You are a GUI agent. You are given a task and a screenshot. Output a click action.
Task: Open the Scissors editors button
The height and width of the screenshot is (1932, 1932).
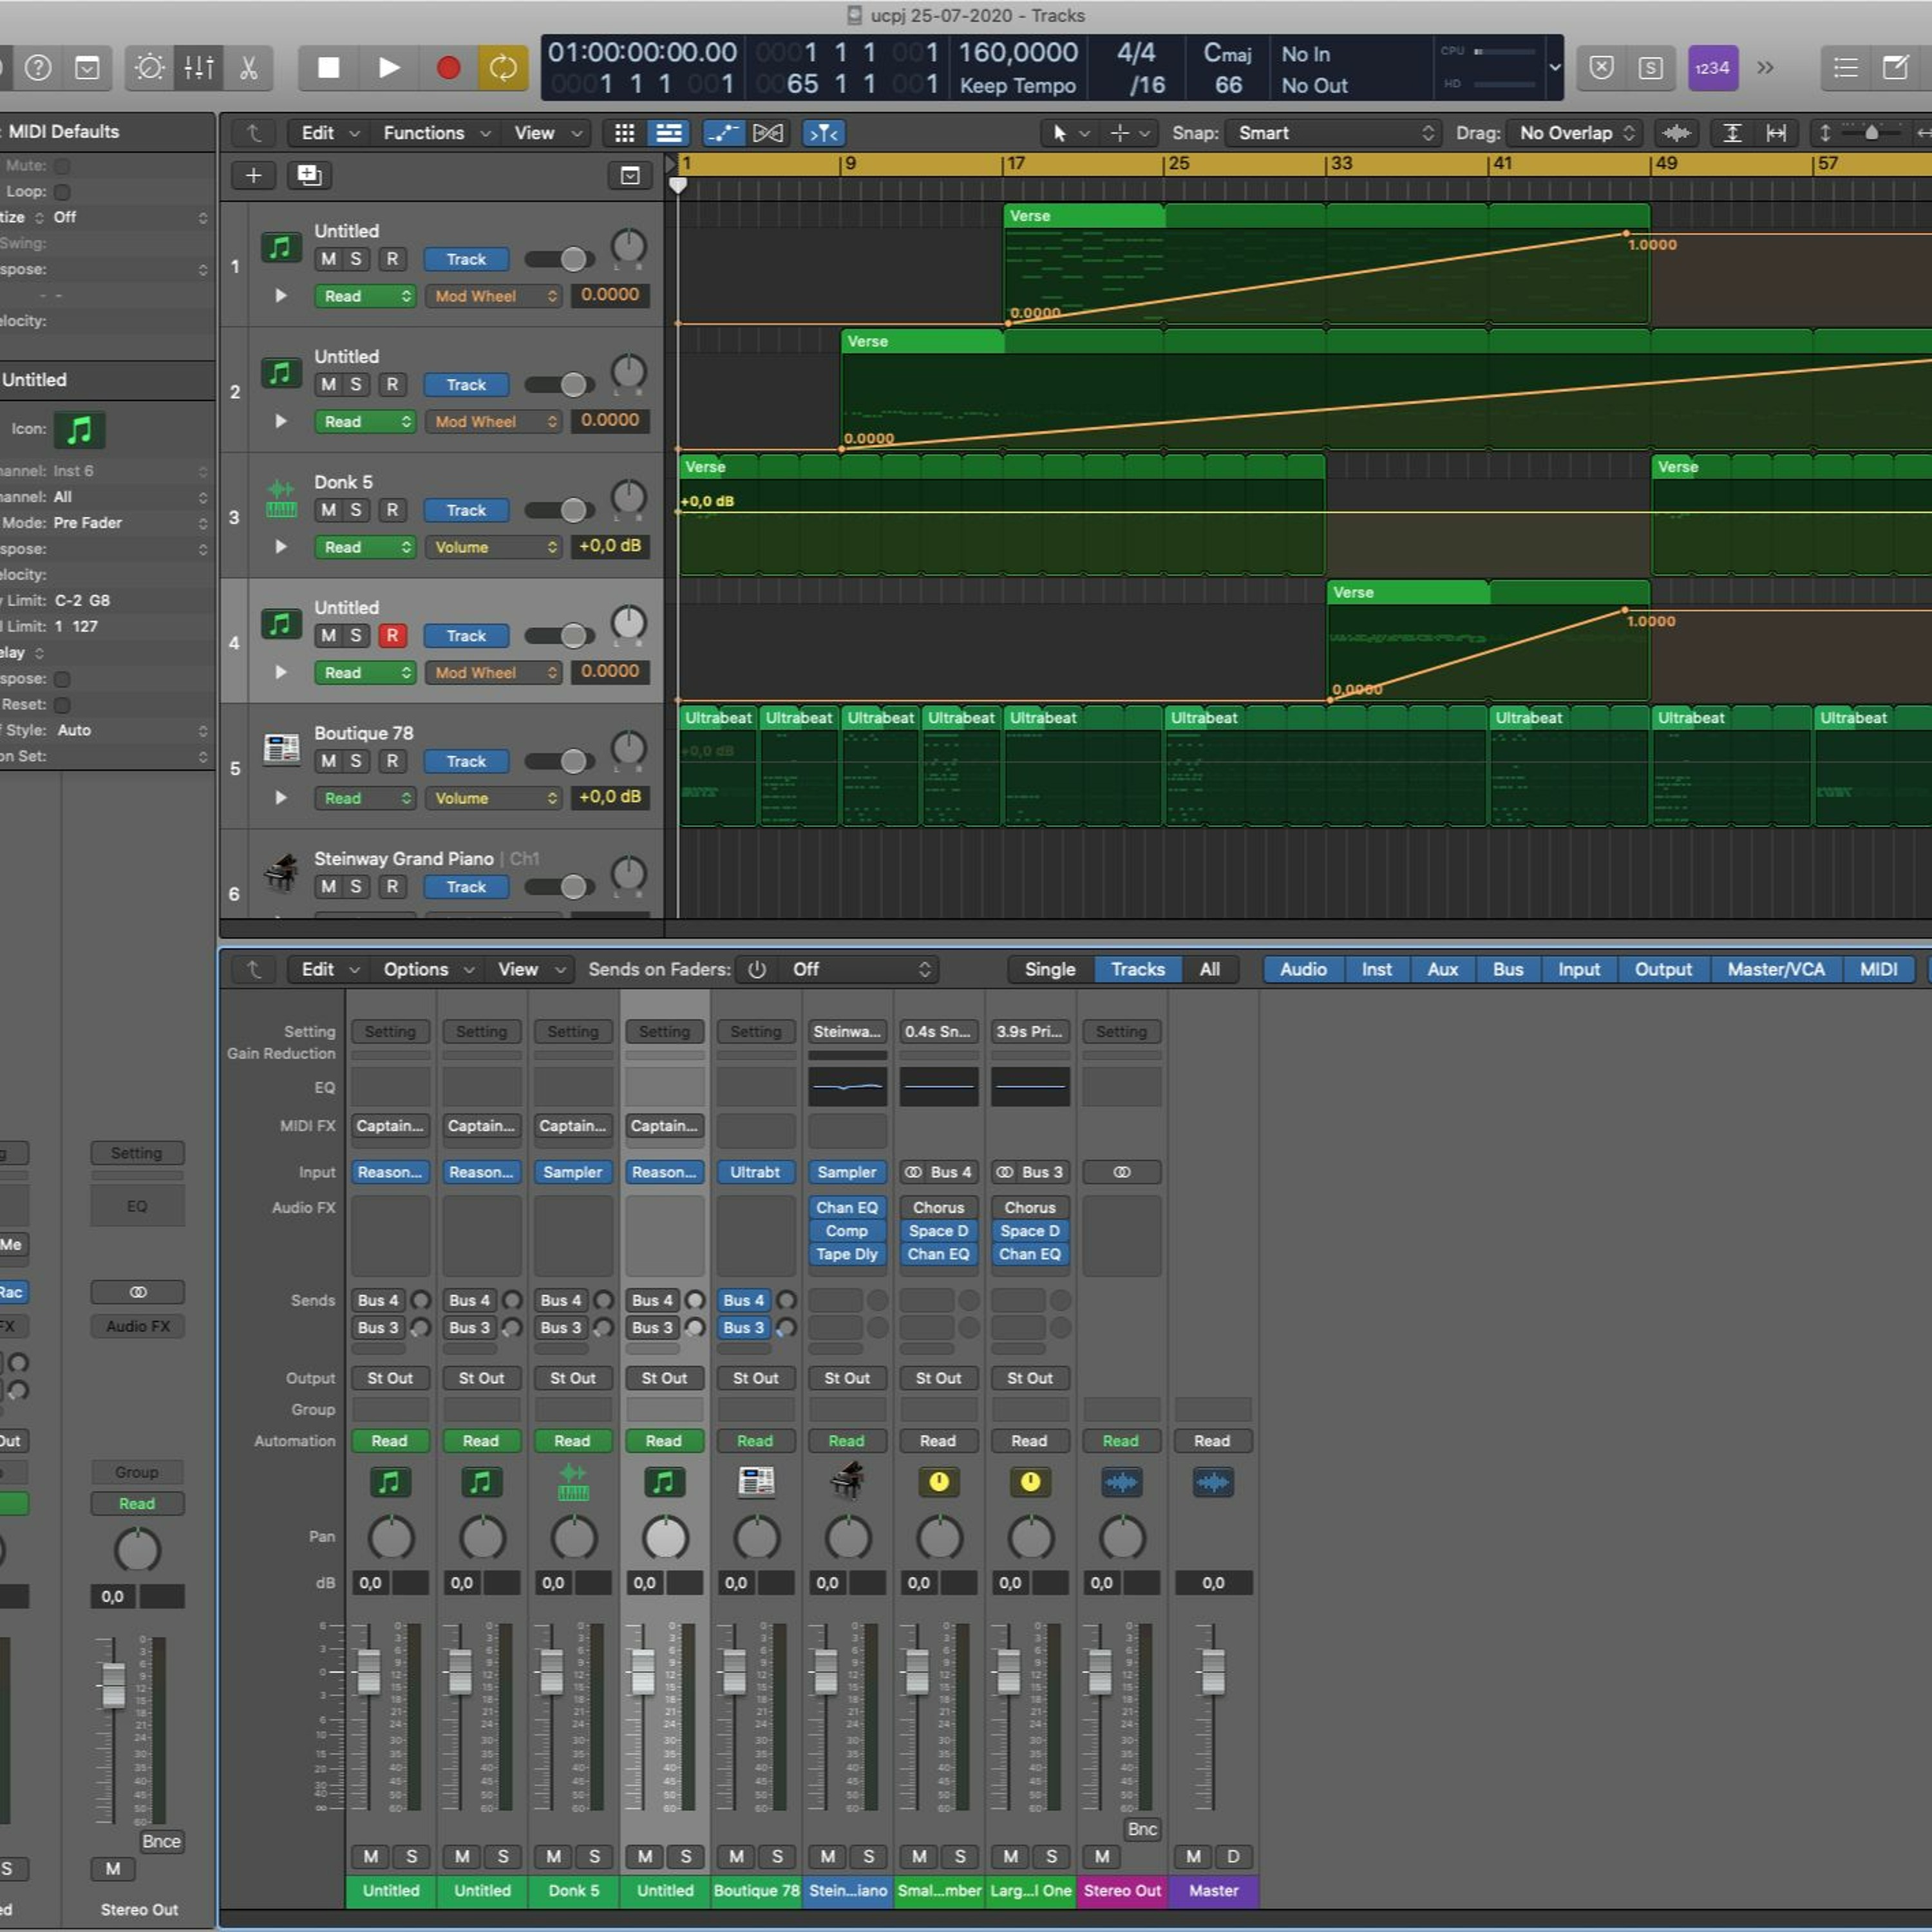pyautogui.click(x=248, y=67)
